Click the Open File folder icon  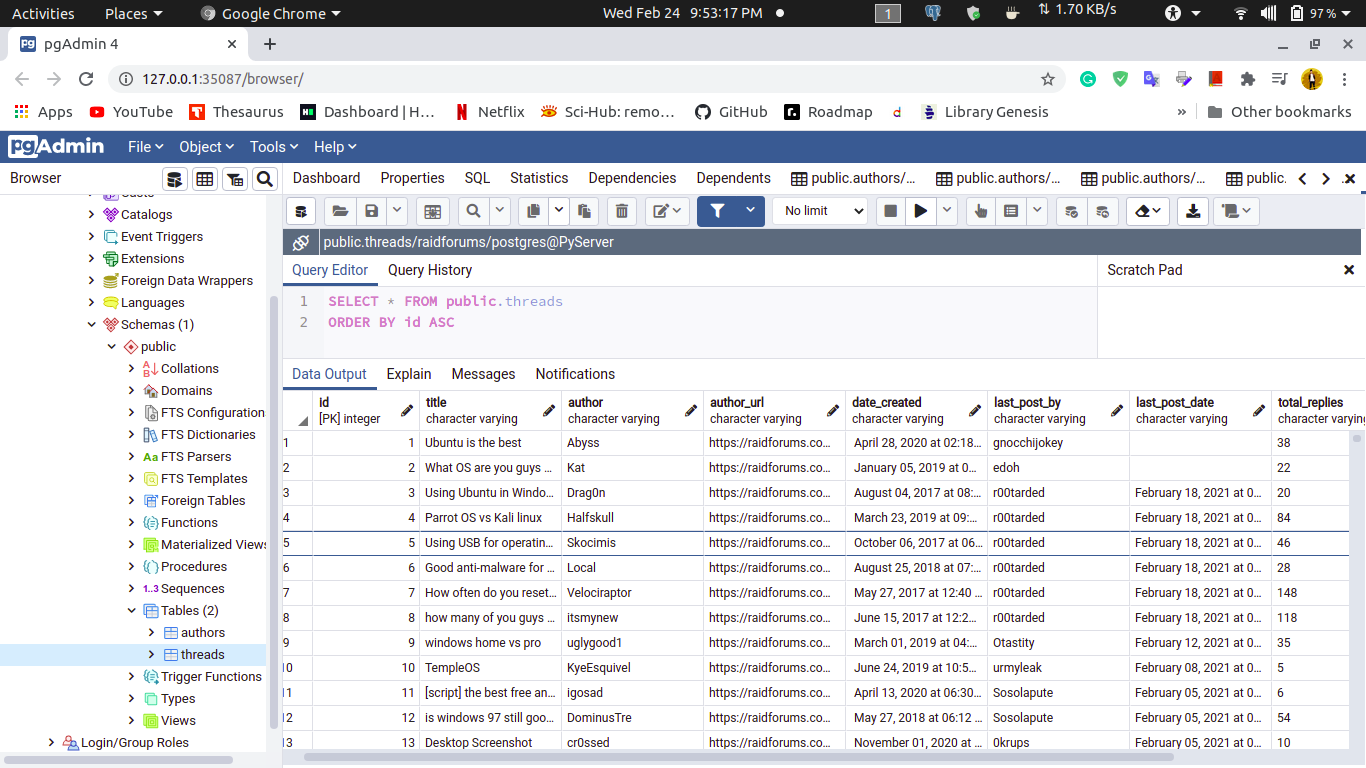click(x=341, y=211)
